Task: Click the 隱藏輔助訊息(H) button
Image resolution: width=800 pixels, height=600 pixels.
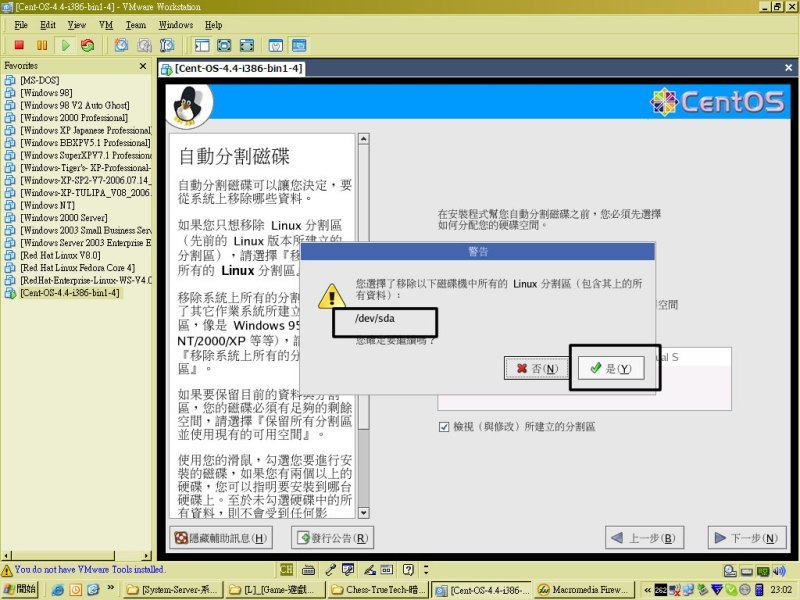Action: [220, 538]
